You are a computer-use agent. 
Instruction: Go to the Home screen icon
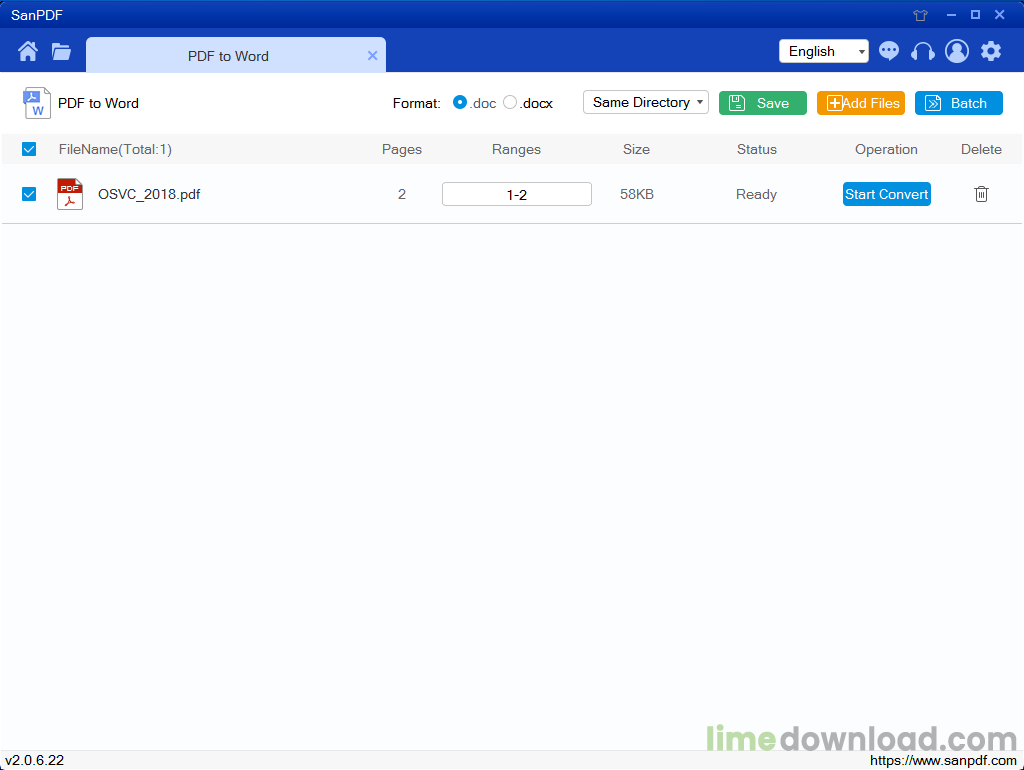[x=27, y=51]
